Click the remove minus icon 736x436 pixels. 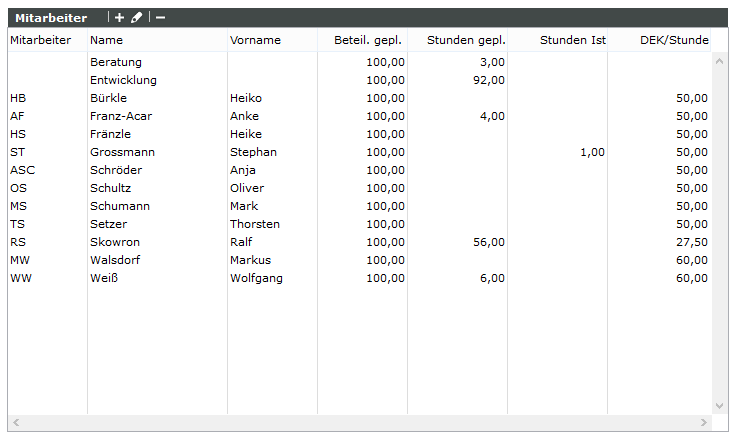click(160, 17)
